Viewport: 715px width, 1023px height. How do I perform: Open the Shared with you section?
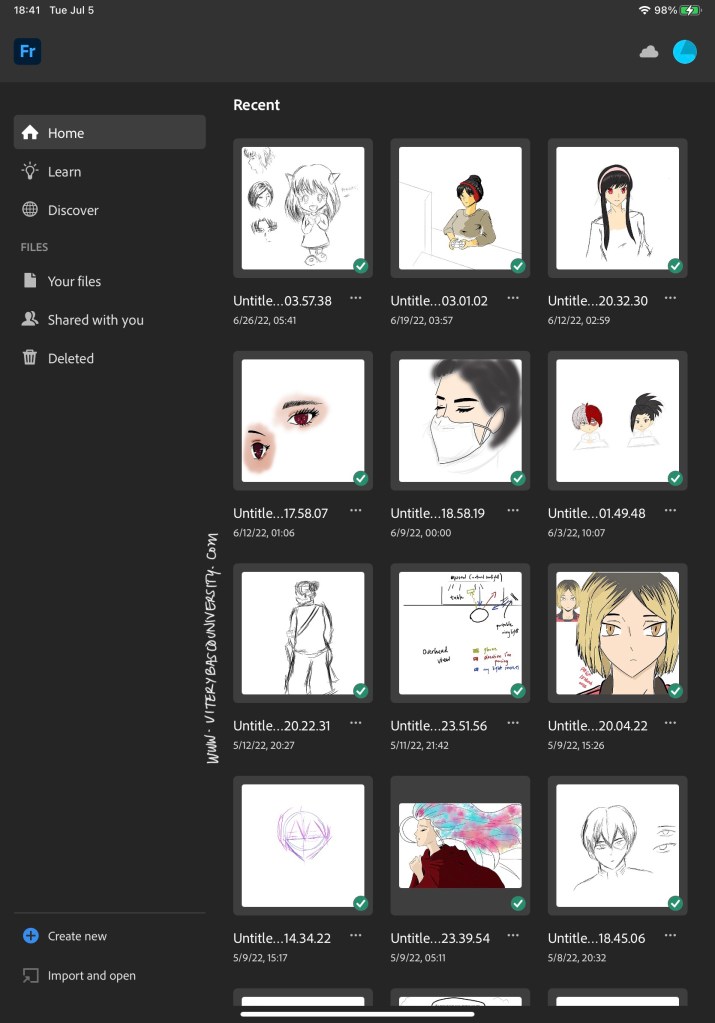(x=95, y=320)
